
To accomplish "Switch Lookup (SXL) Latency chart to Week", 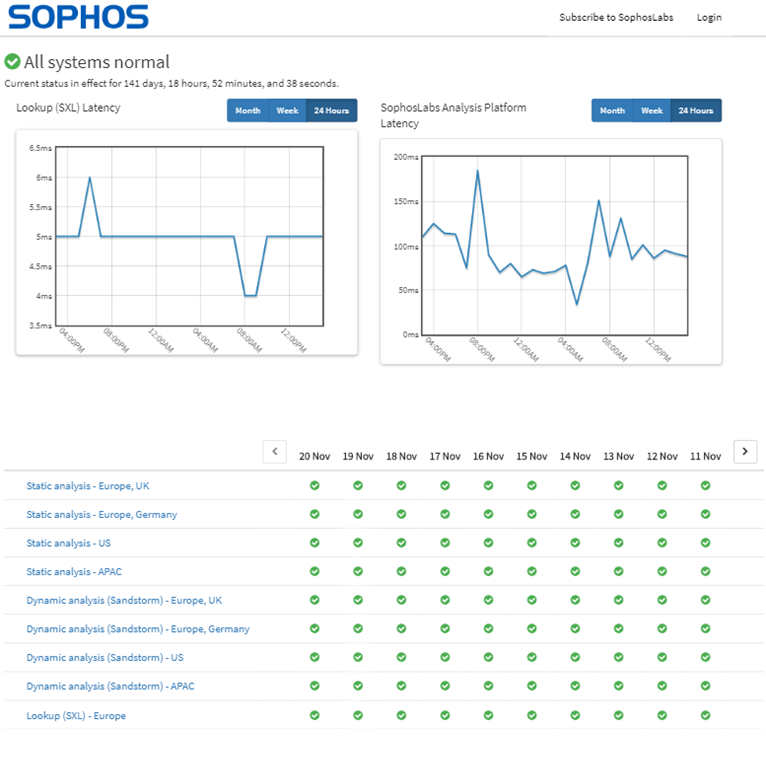I will point(287,110).
